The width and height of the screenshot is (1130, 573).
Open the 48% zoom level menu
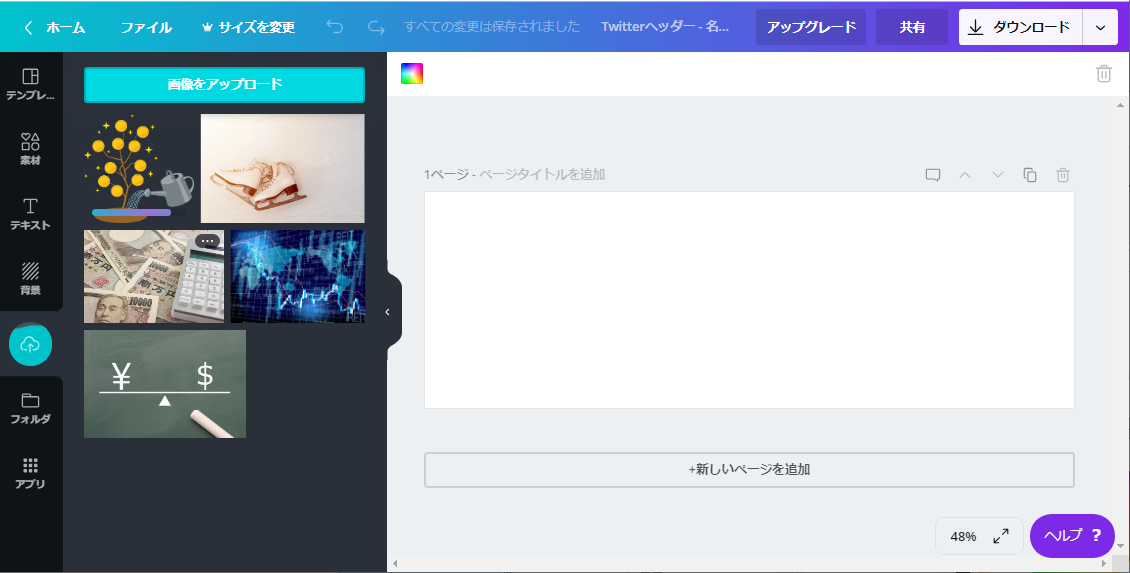963,536
